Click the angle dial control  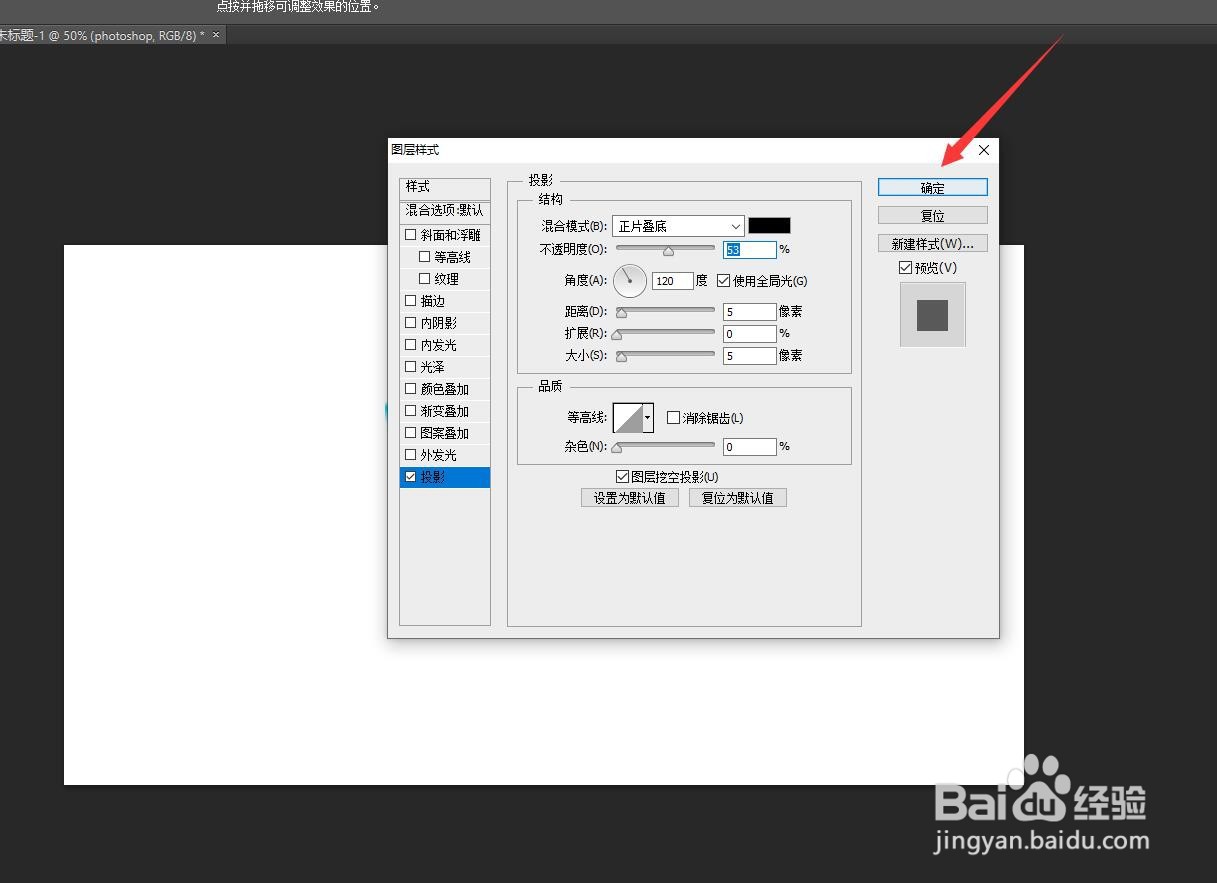click(630, 281)
